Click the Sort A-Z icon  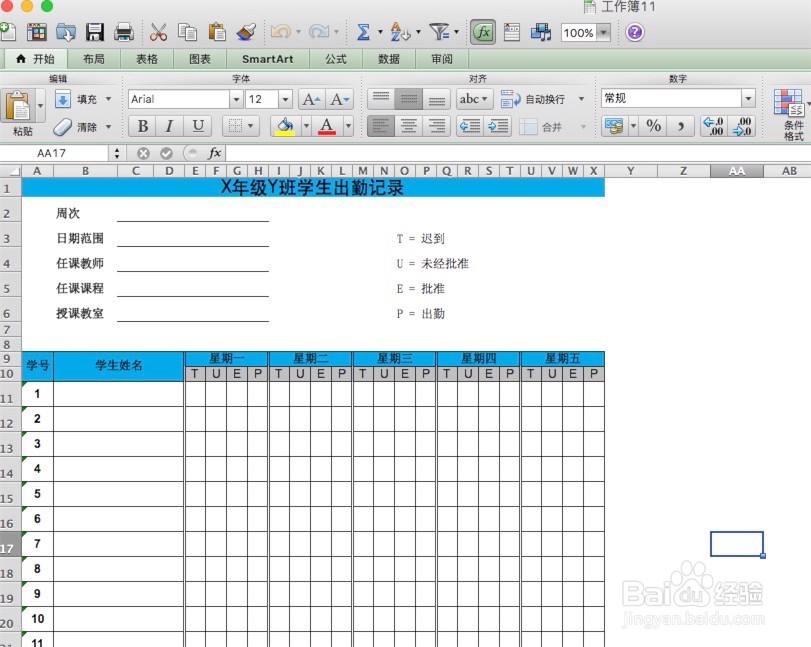click(x=400, y=33)
